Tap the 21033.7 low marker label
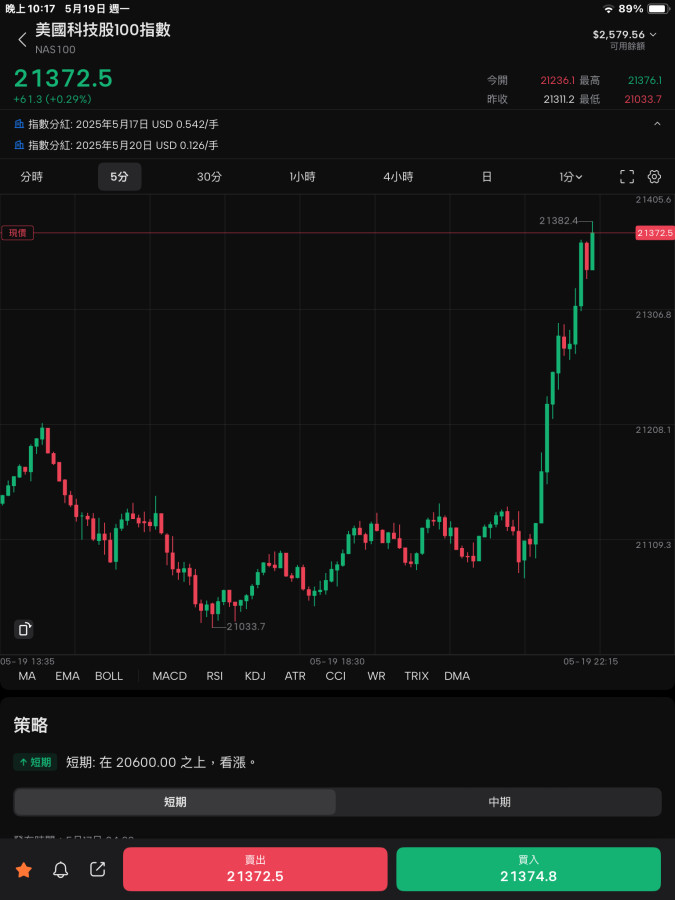The image size is (675, 900). (x=246, y=626)
